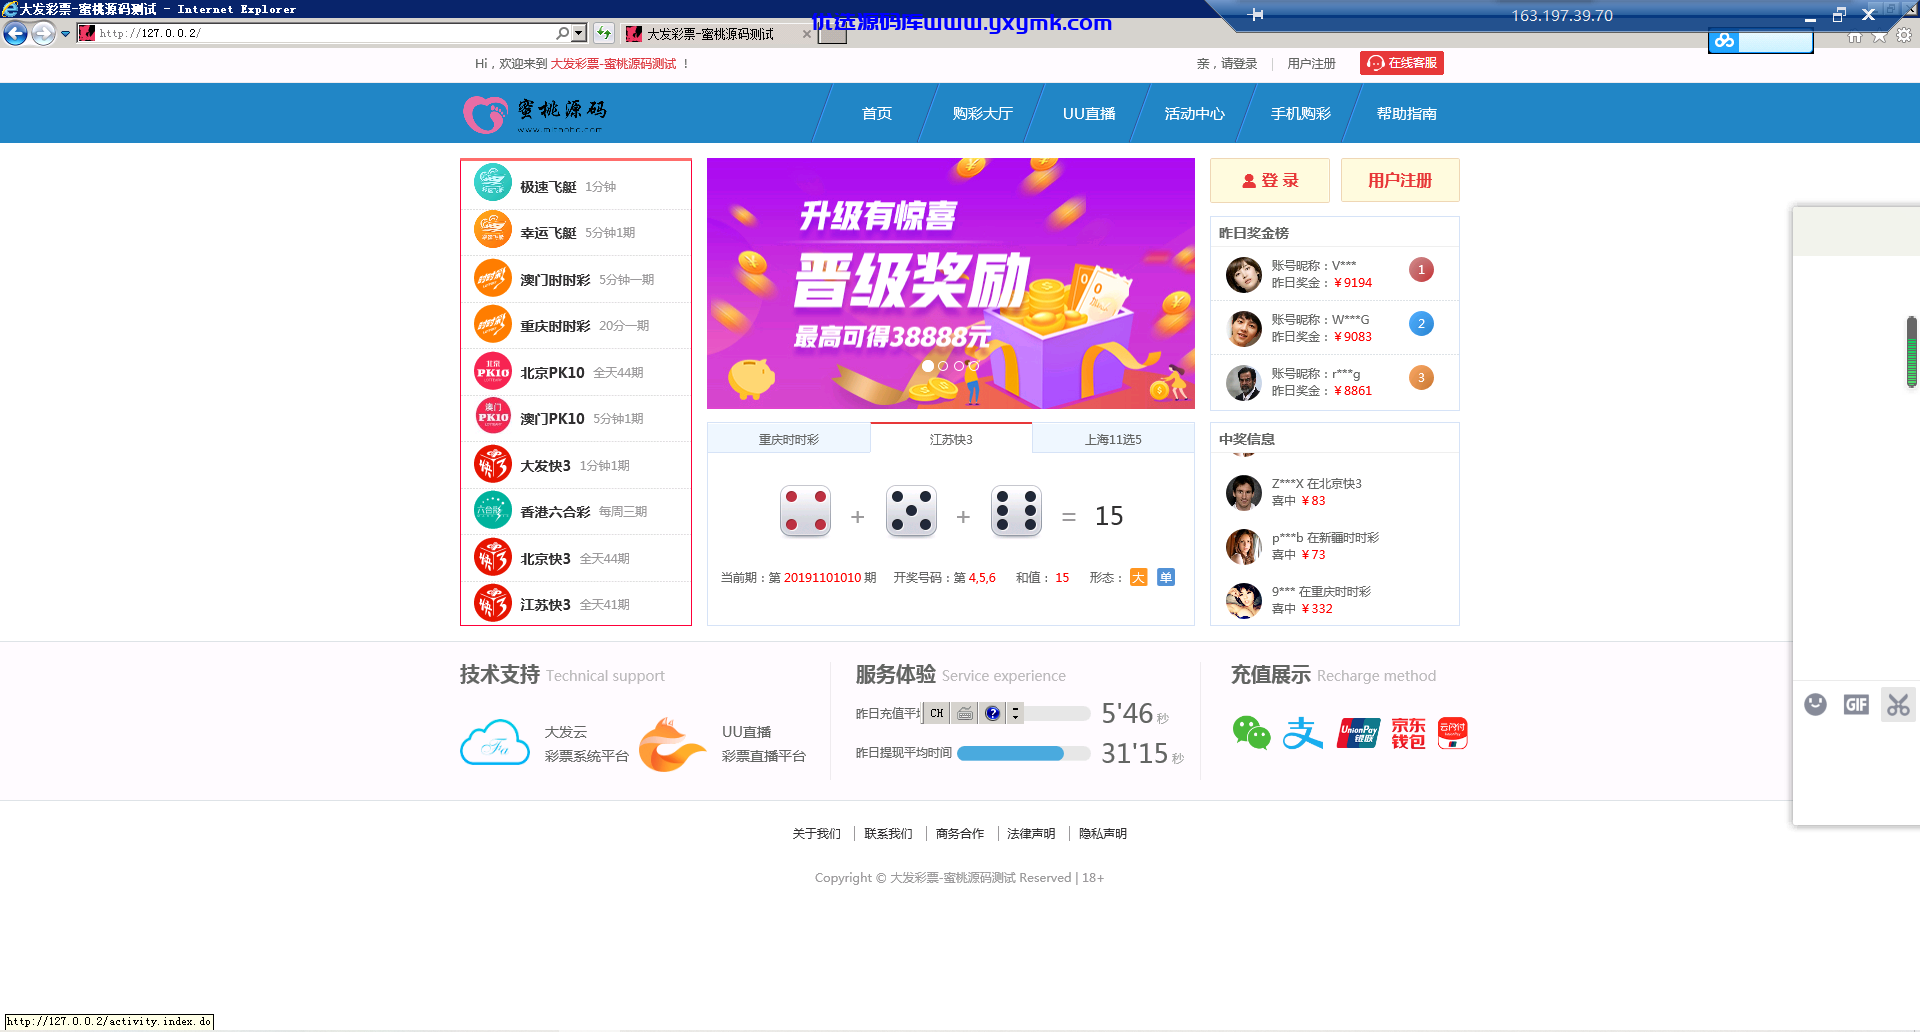Click the UU直播 fox logo
Image resolution: width=1920 pixels, height=1032 pixels.
(x=672, y=744)
